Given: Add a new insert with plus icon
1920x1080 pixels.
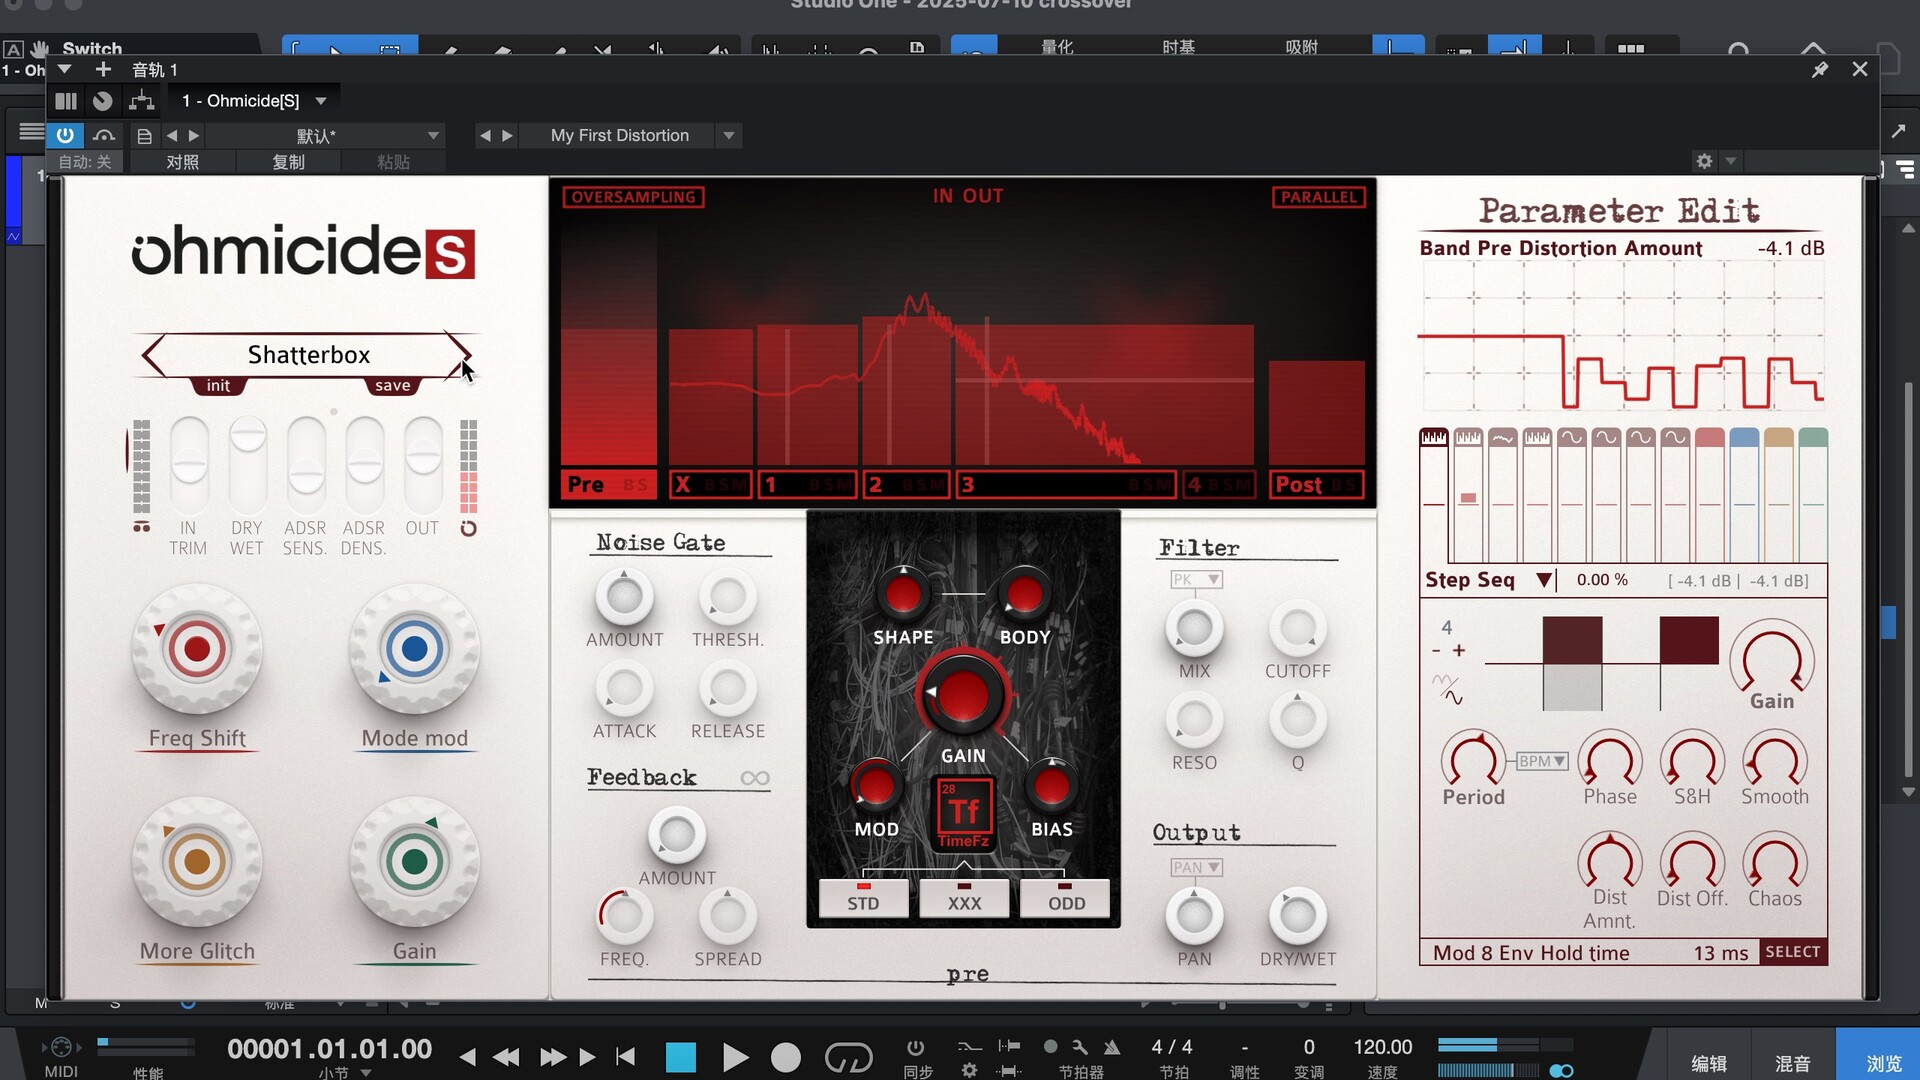Looking at the screenshot, I should pos(103,69).
